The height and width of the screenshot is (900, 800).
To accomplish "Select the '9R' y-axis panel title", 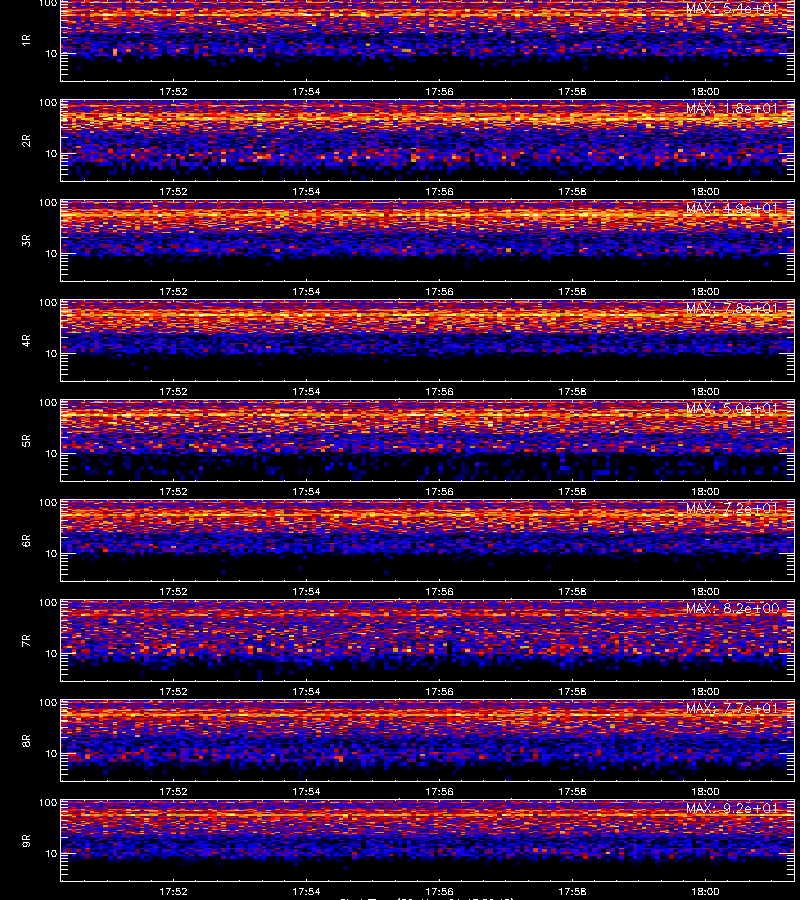I will coord(26,840).
